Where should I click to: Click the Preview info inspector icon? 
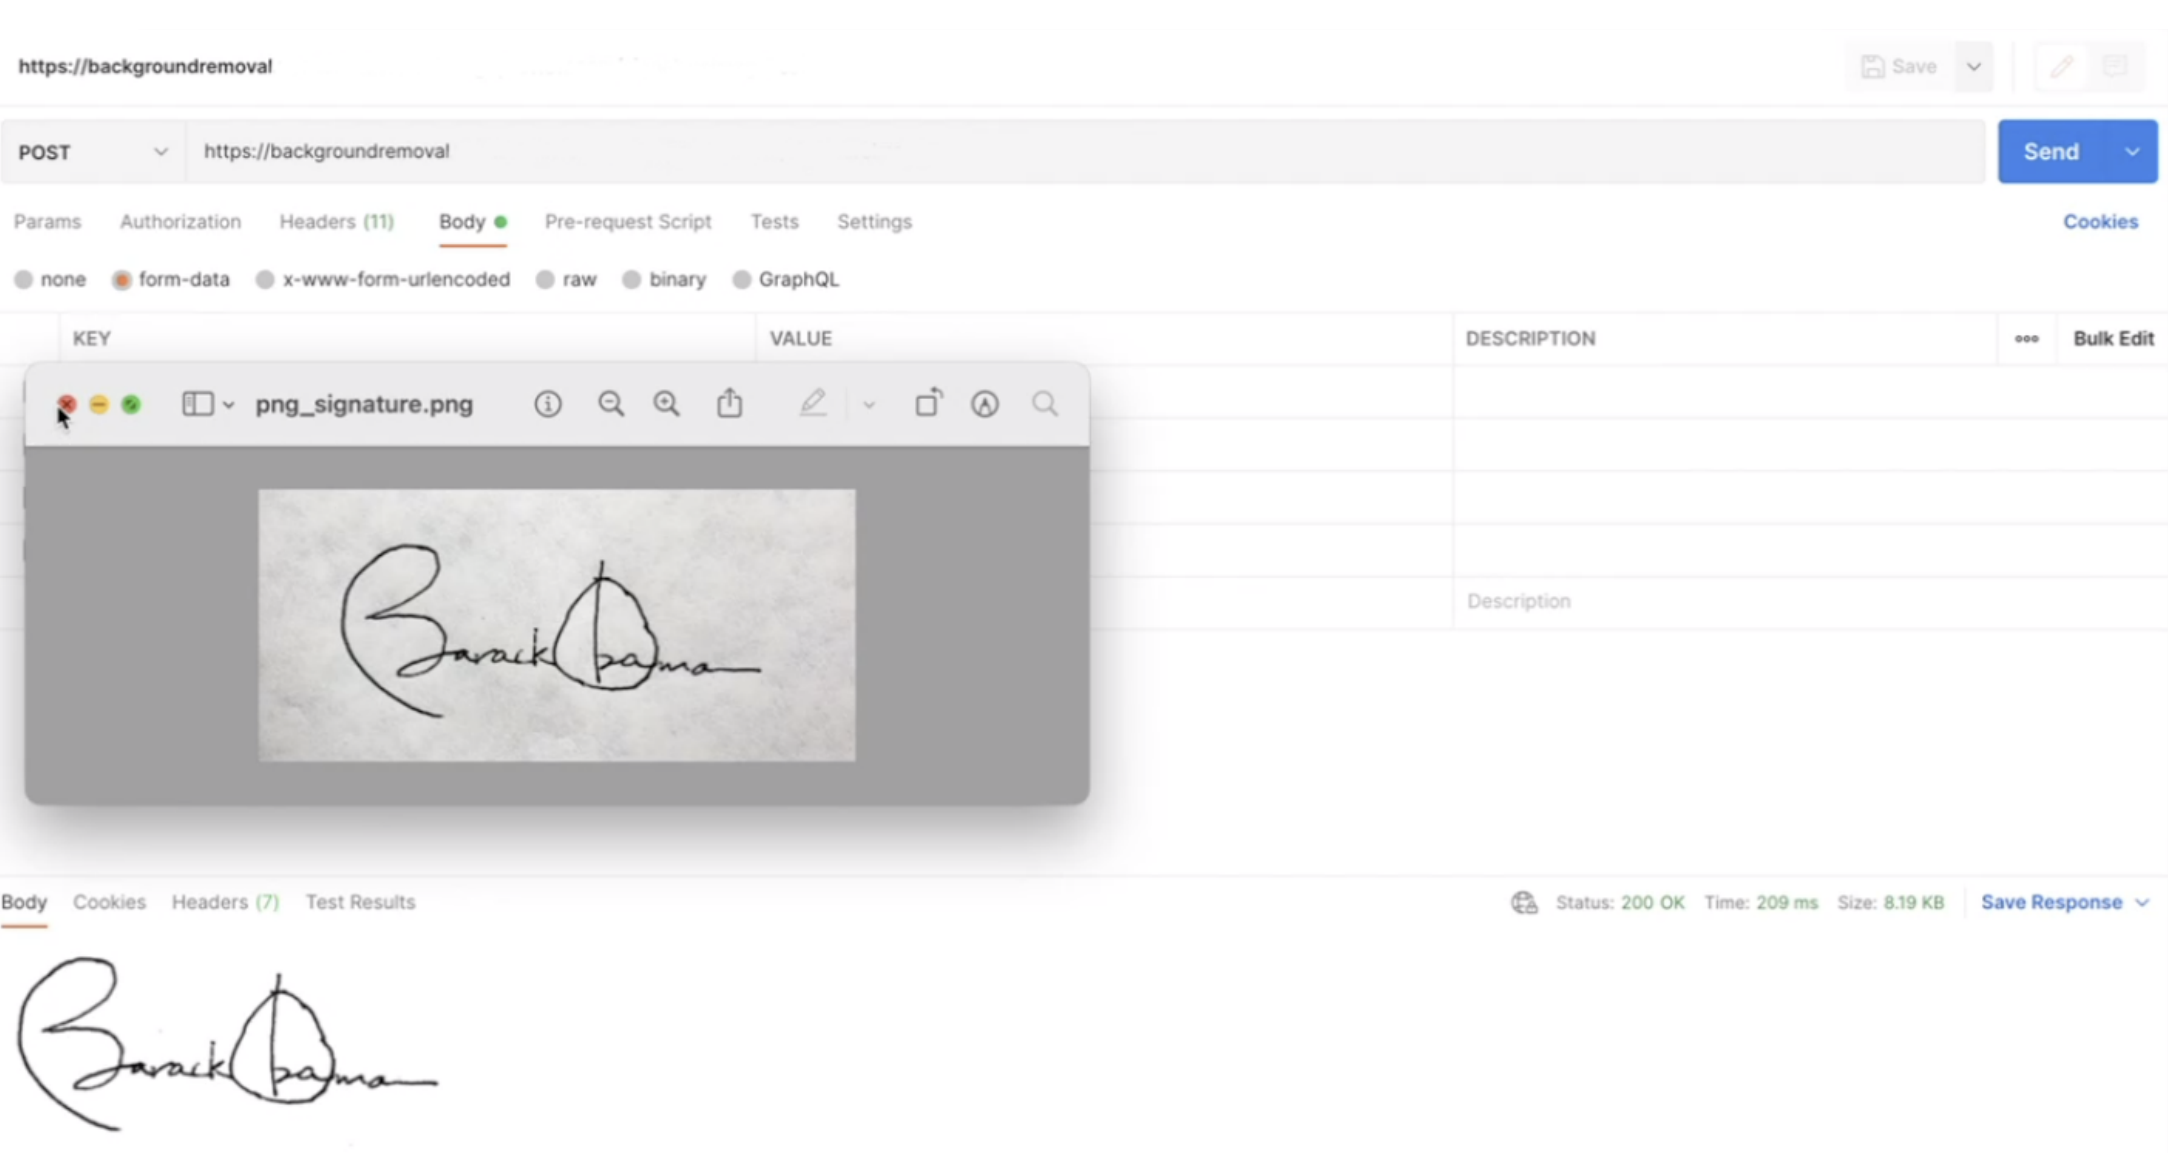tap(547, 404)
